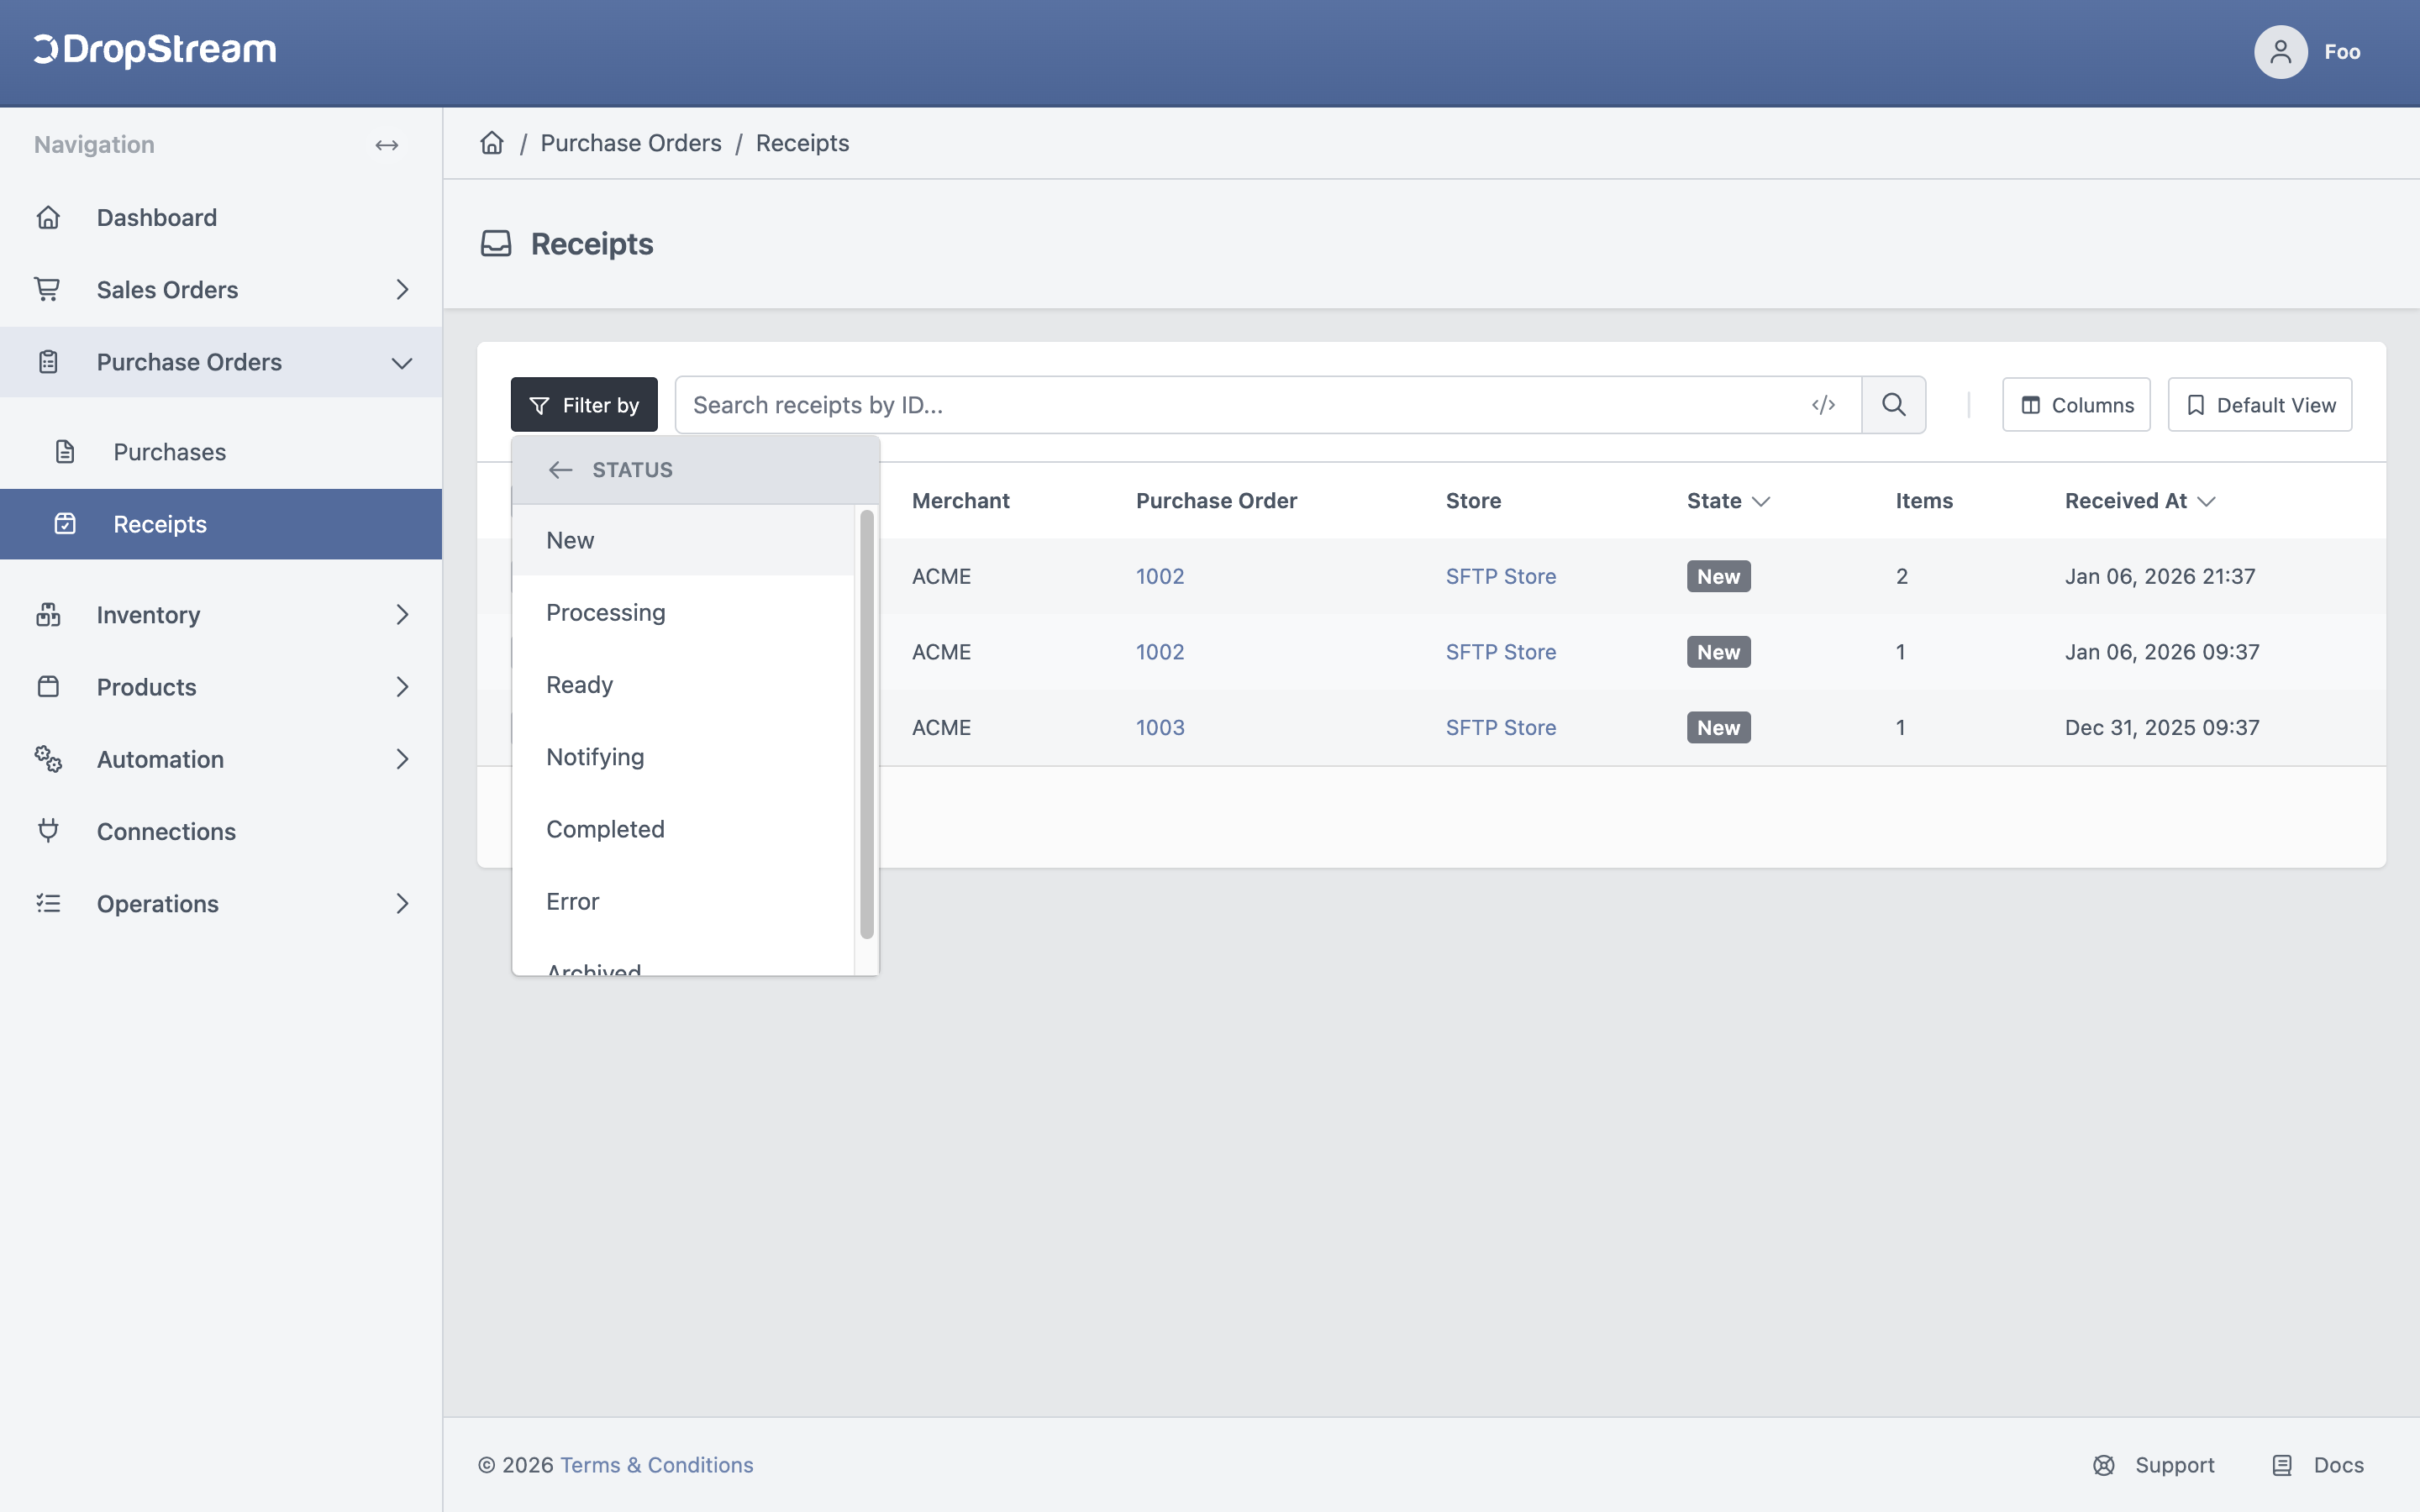2420x1512 pixels.
Task: Click the Inventory boxes icon
Action: 48,614
